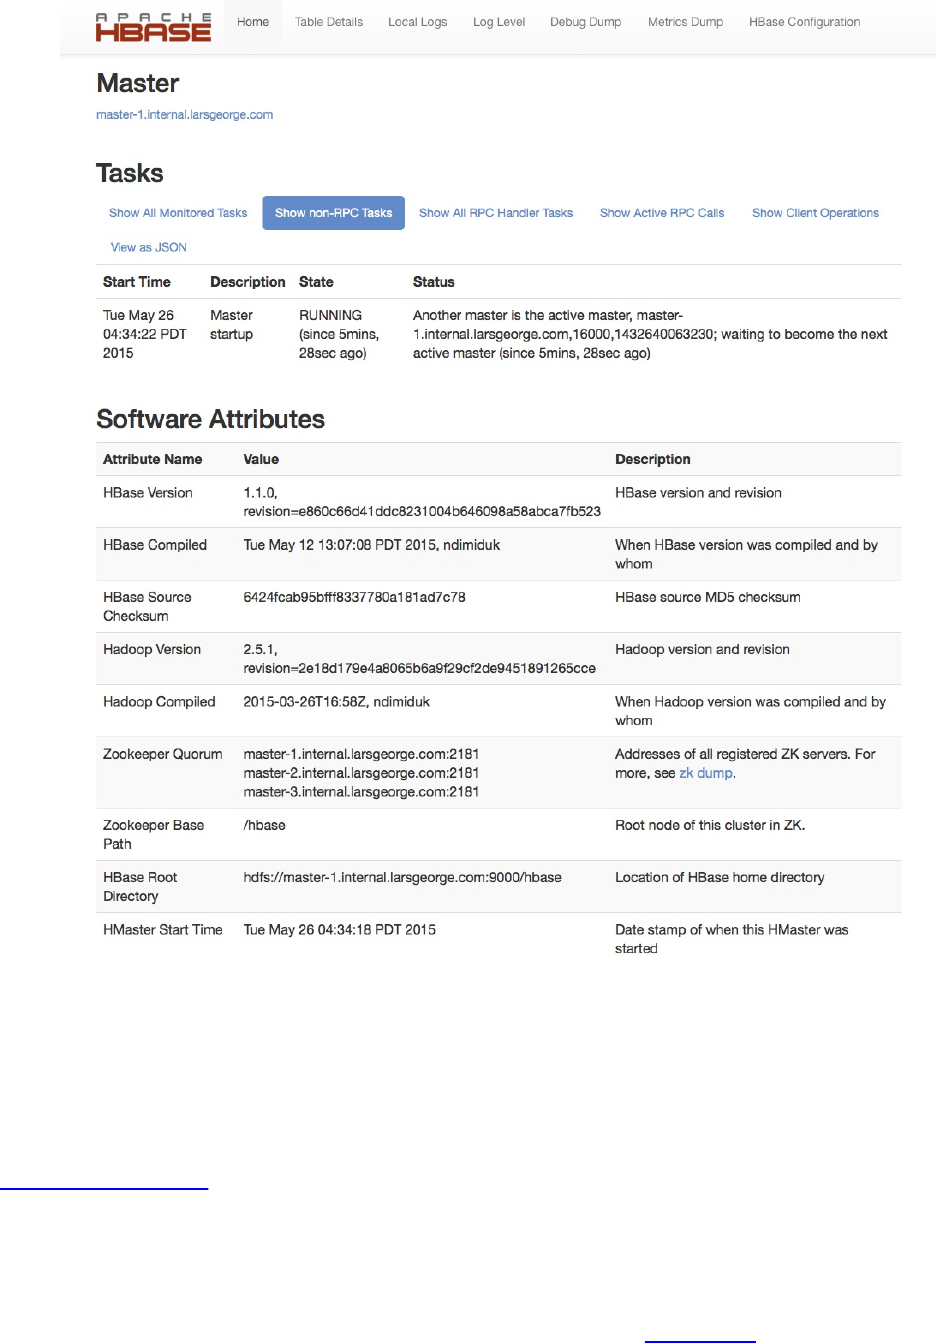Open the View as JSON link
This screenshot has width=937, height=1343.
pyautogui.click(x=149, y=247)
